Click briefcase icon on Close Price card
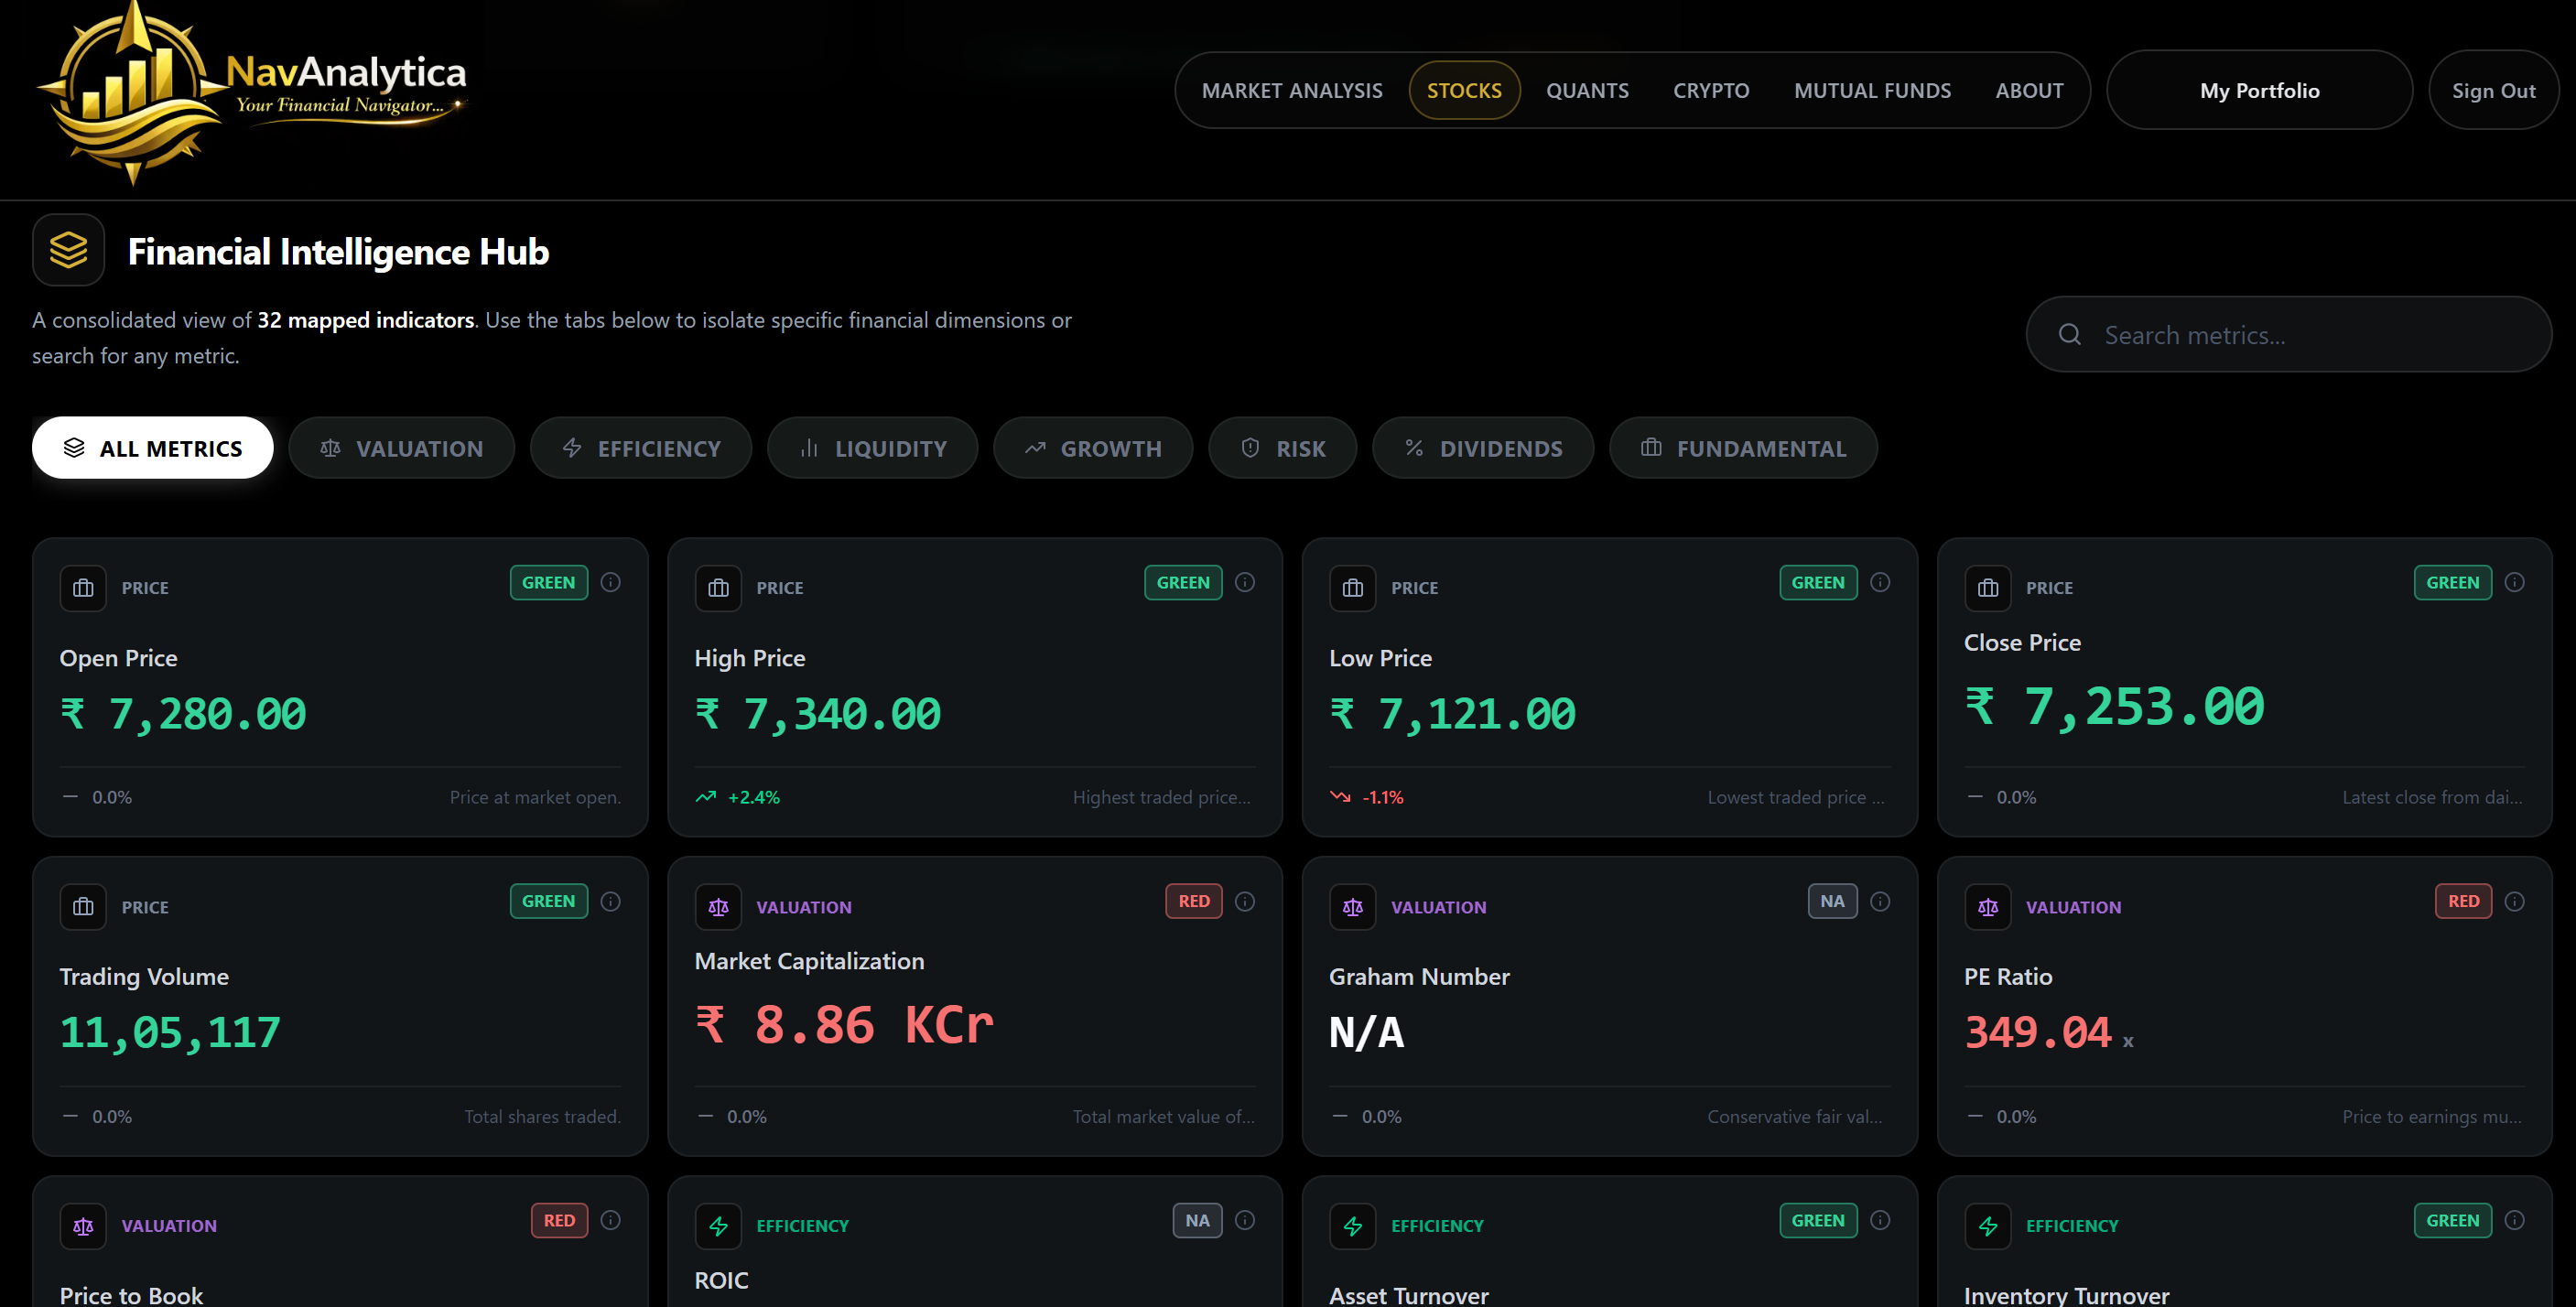The height and width of the screenshot is (1307, 2576). tap(1988, 588)
